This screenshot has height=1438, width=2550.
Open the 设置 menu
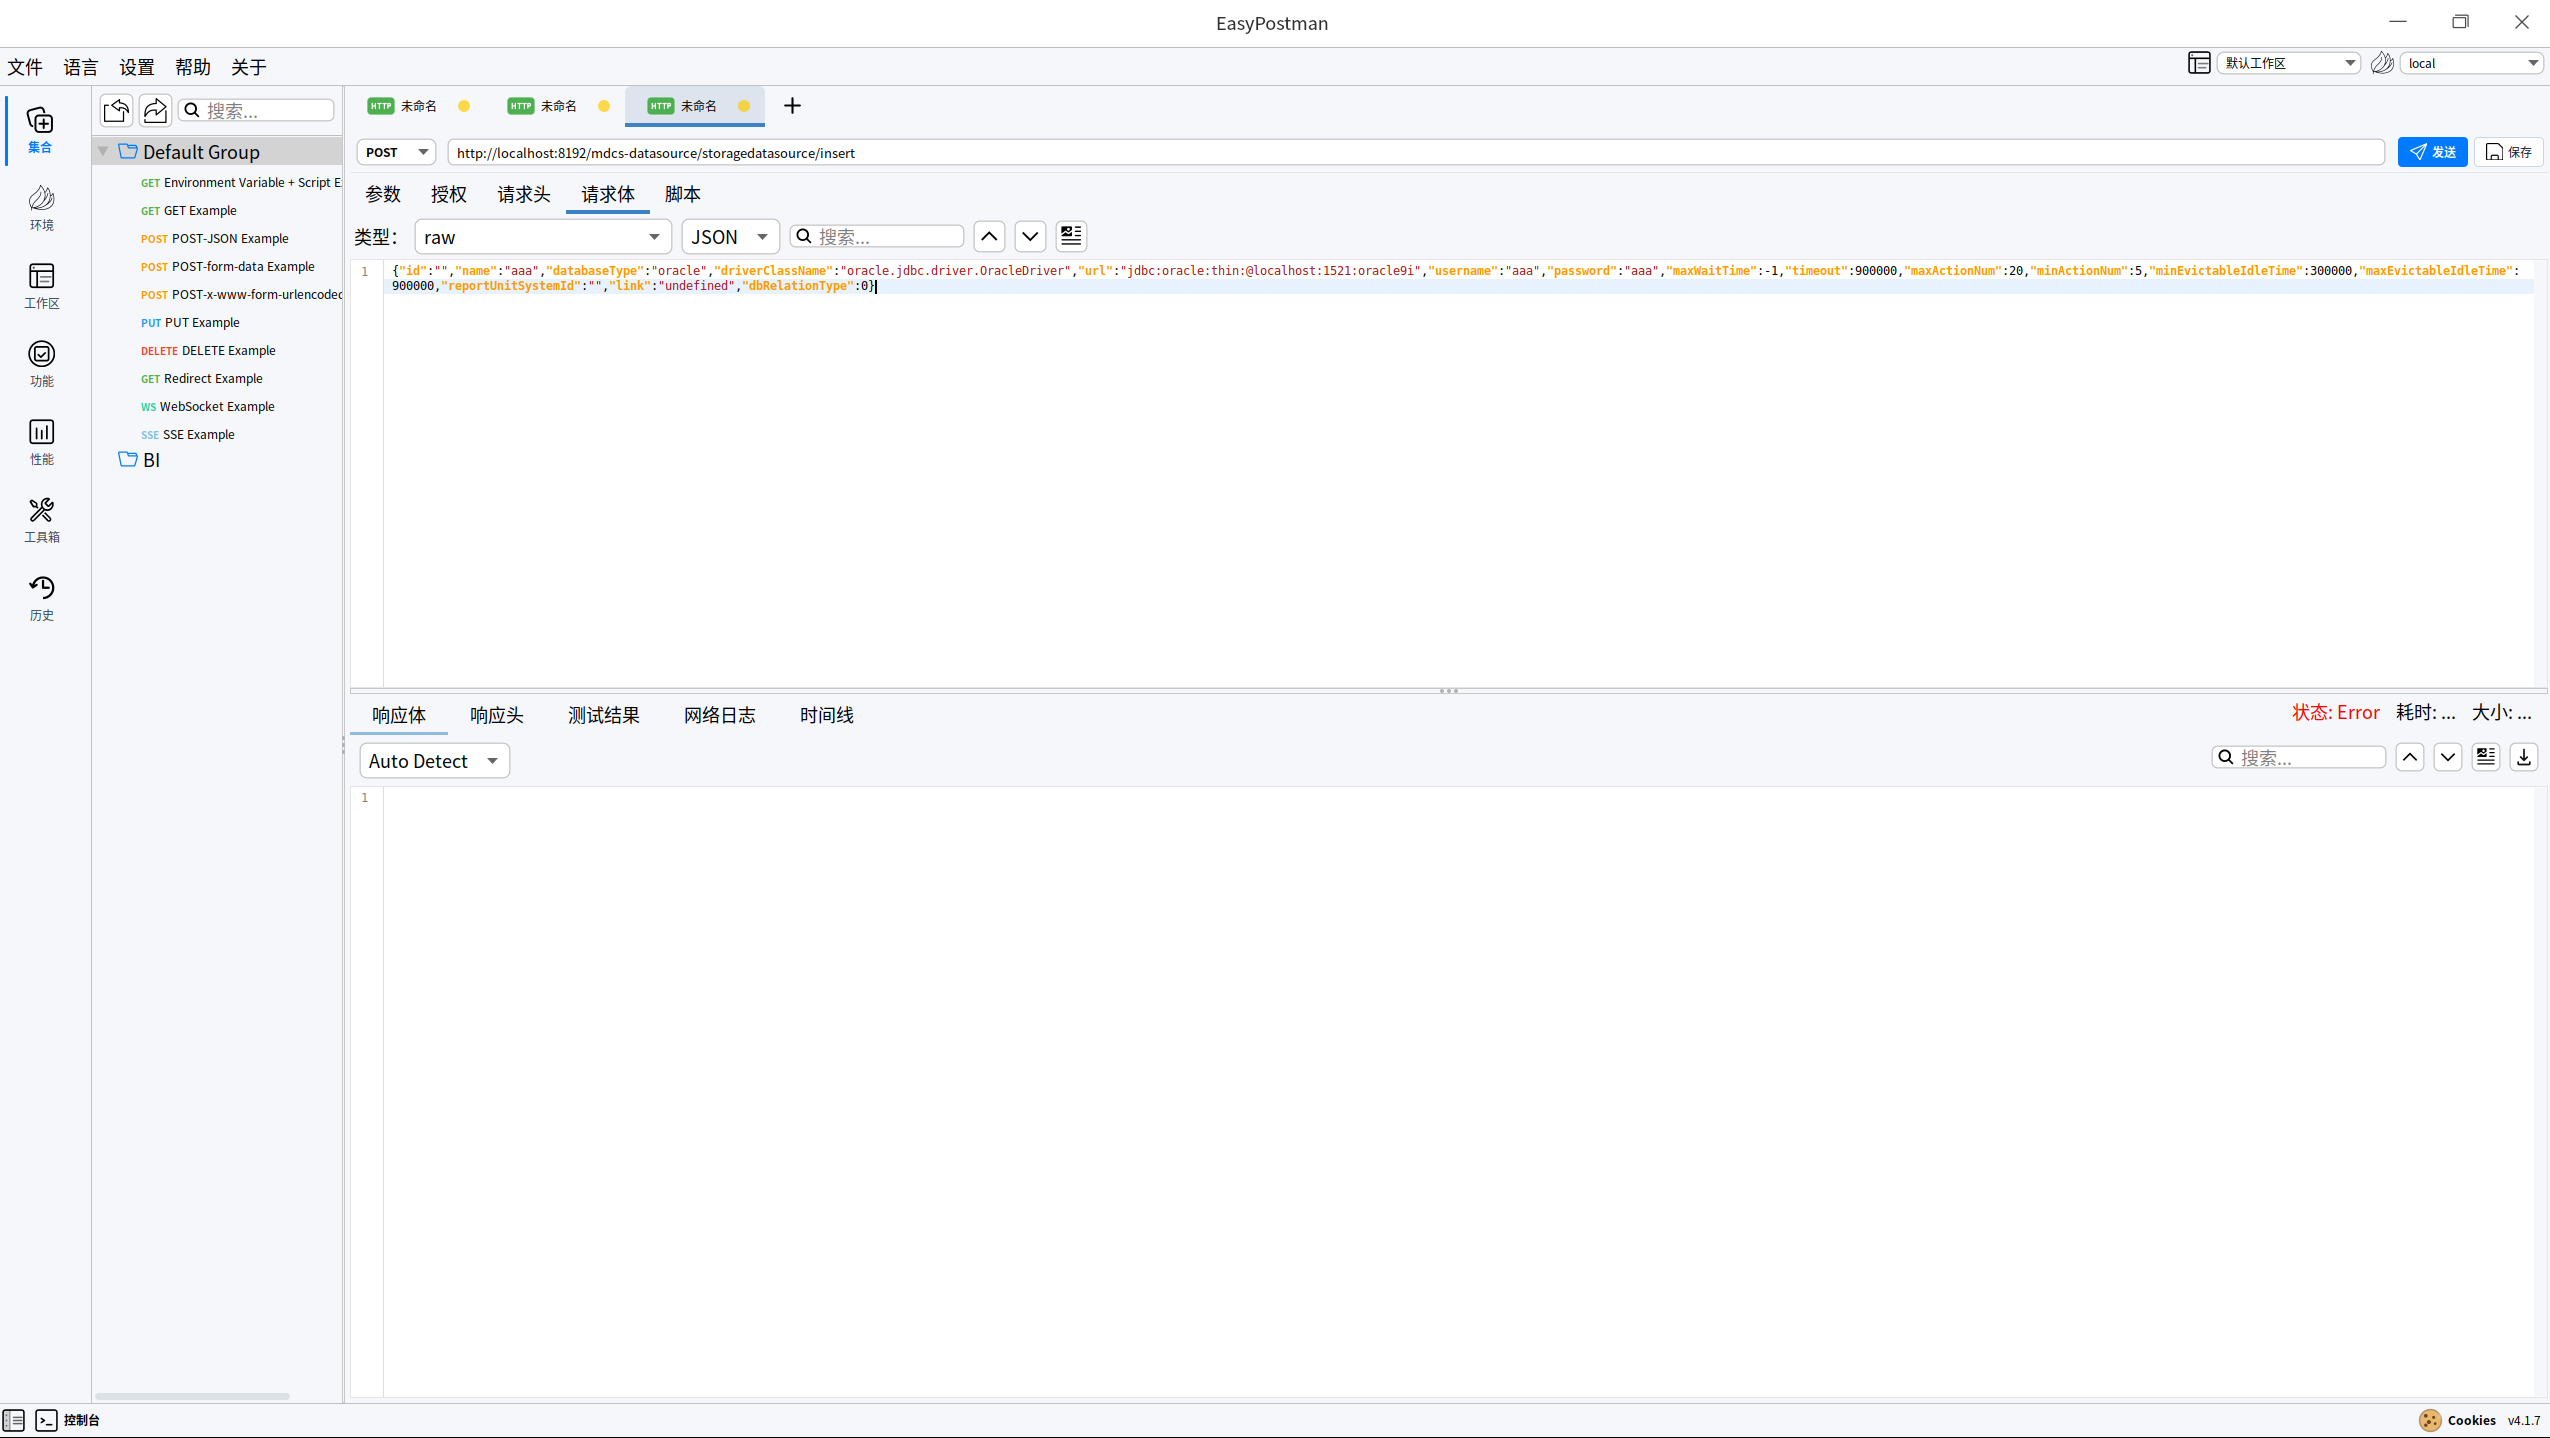[x=136, y=67]
